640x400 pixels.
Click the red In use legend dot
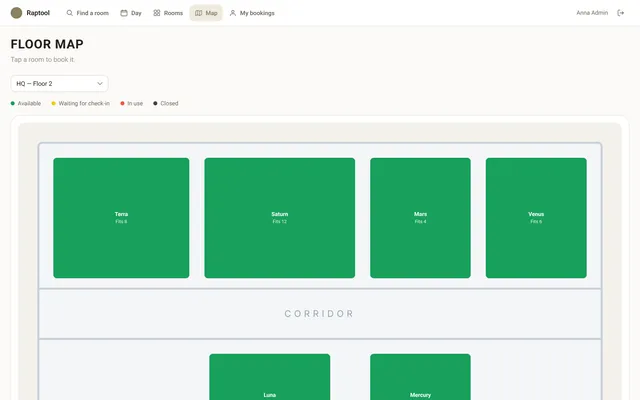click(122, 103)
